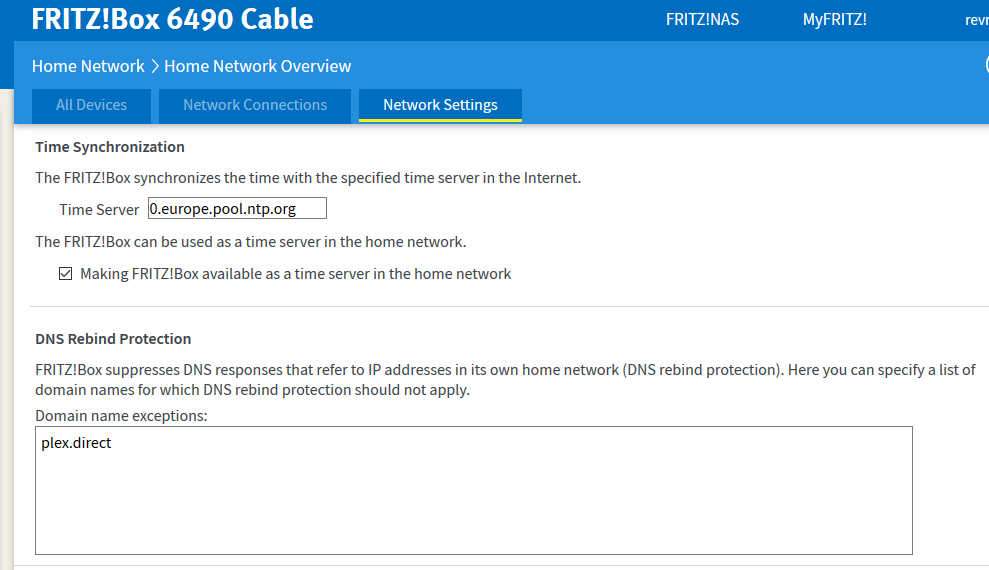
Task: Open the user menu starting with 'rev'
Action: [976, 20]
